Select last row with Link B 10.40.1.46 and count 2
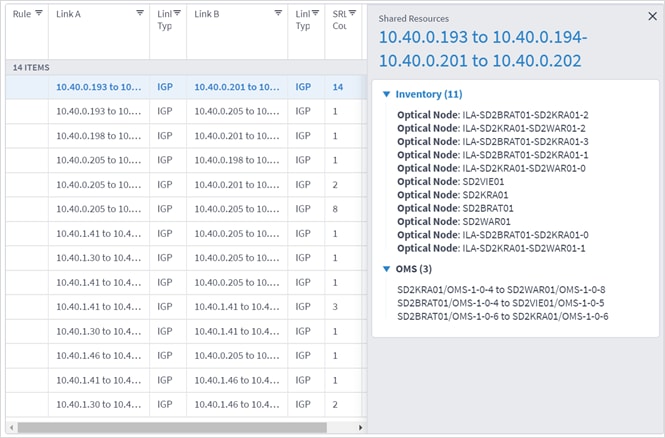 (186, 405)
